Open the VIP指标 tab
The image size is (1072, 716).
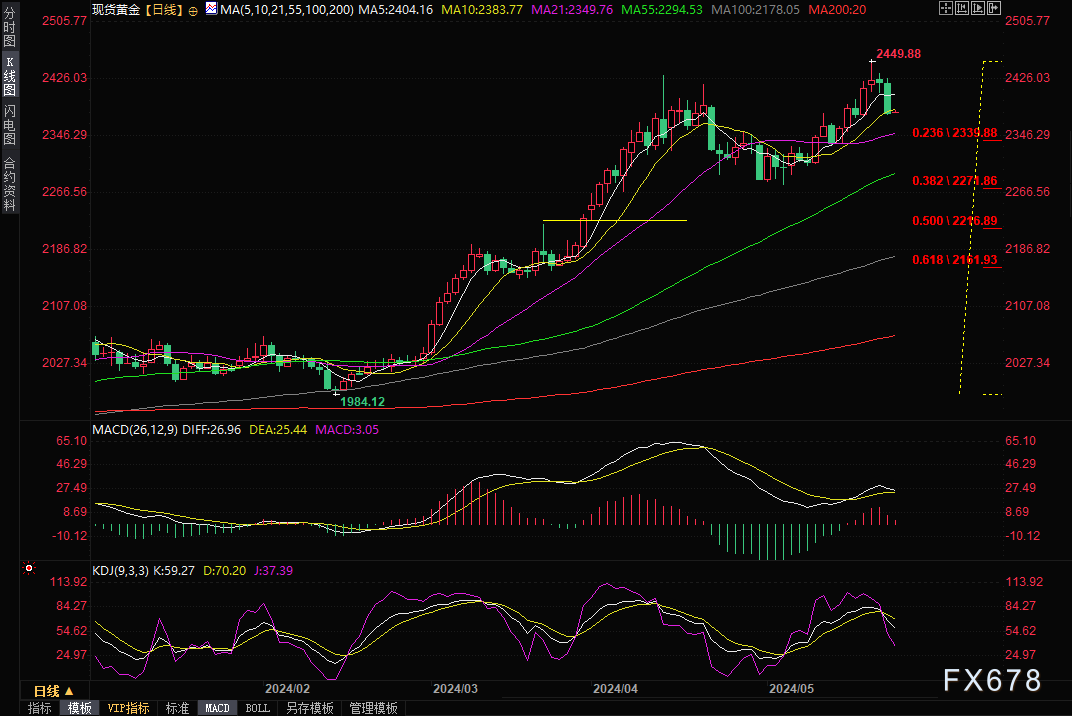coord(128,708)
